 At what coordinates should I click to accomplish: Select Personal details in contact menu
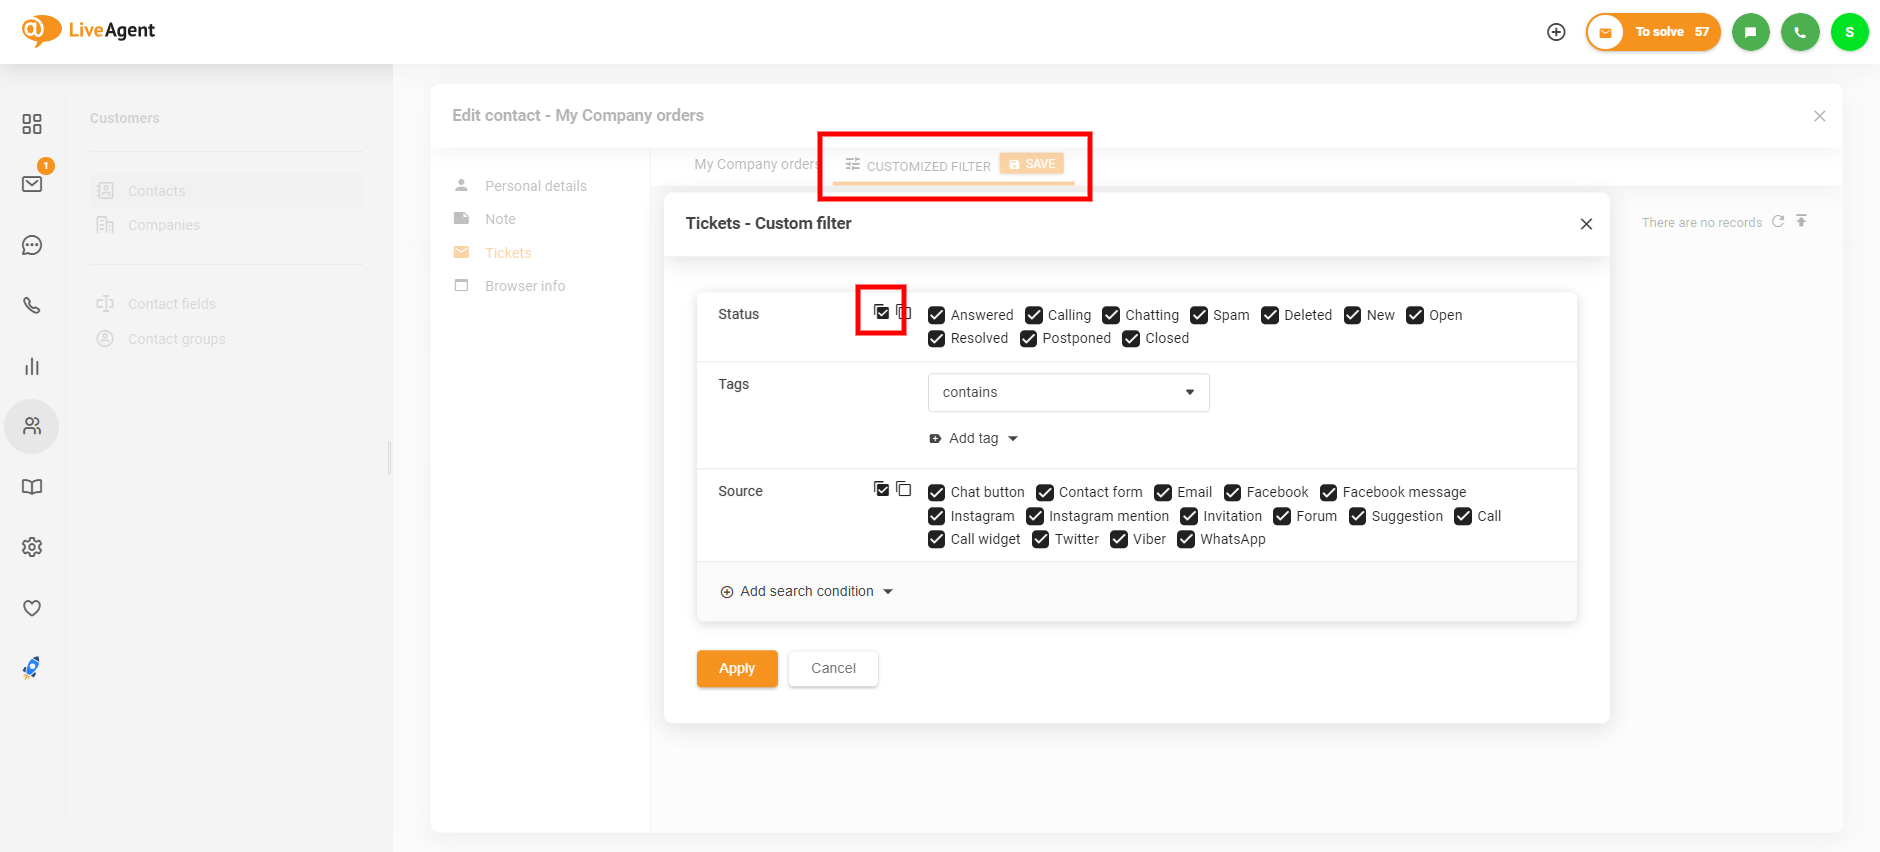(535, 186)
